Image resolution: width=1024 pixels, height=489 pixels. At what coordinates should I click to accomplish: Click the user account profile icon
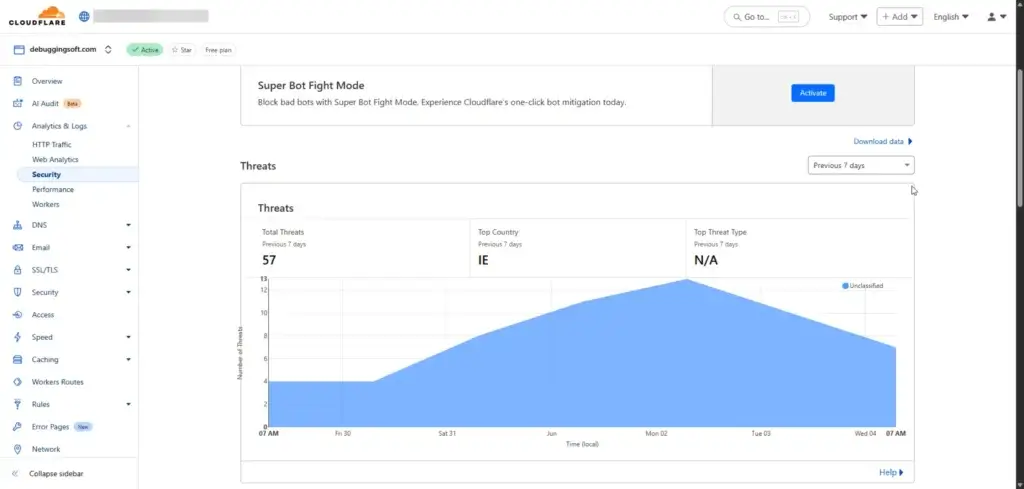pyautogui.click(x=991, y=17)
